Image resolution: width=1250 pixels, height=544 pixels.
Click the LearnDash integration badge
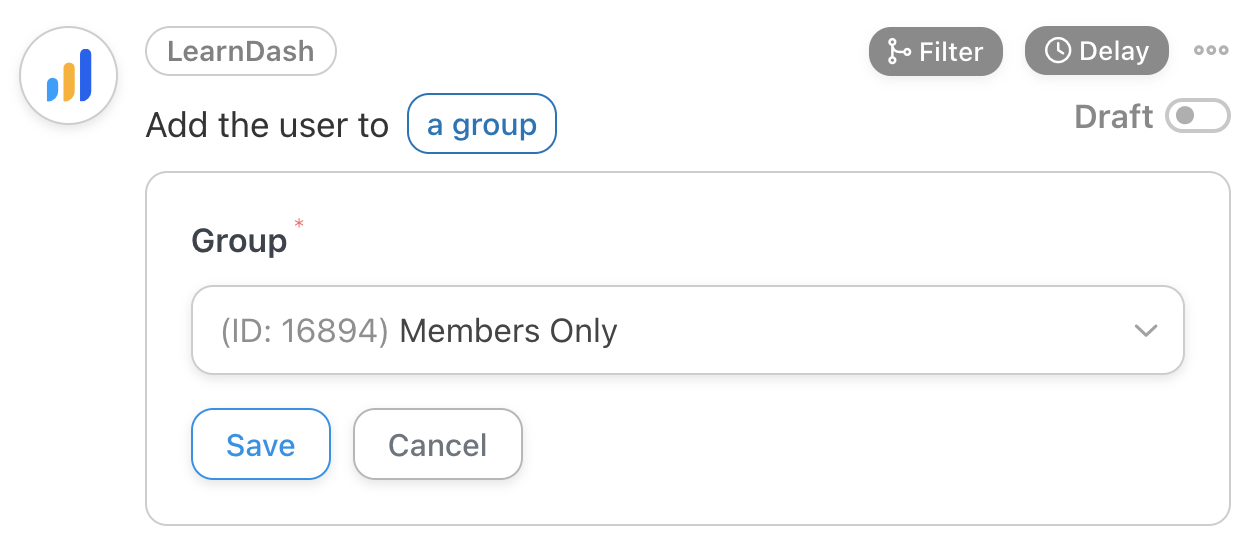point(240,51)
